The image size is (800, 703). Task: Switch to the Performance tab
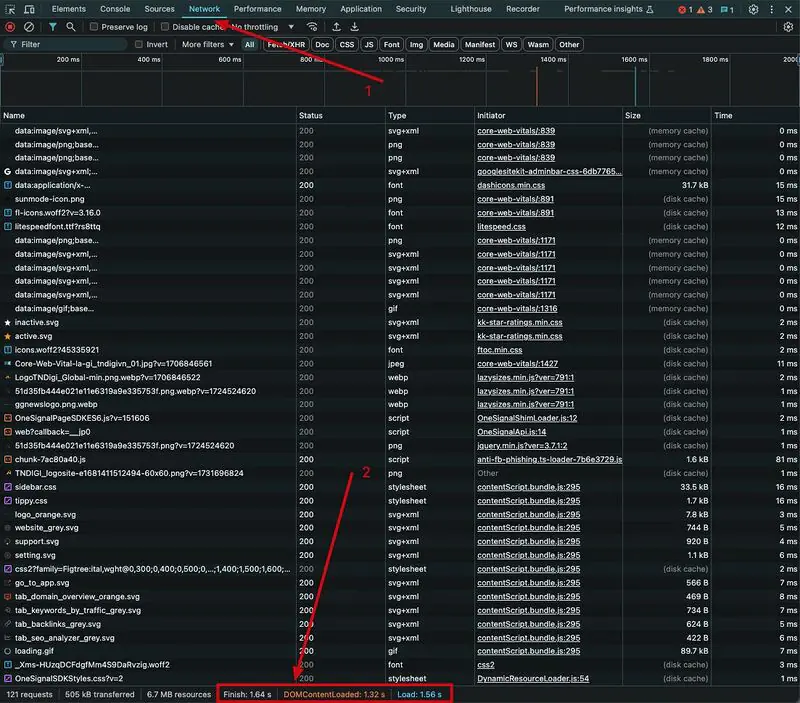[258, 9]
